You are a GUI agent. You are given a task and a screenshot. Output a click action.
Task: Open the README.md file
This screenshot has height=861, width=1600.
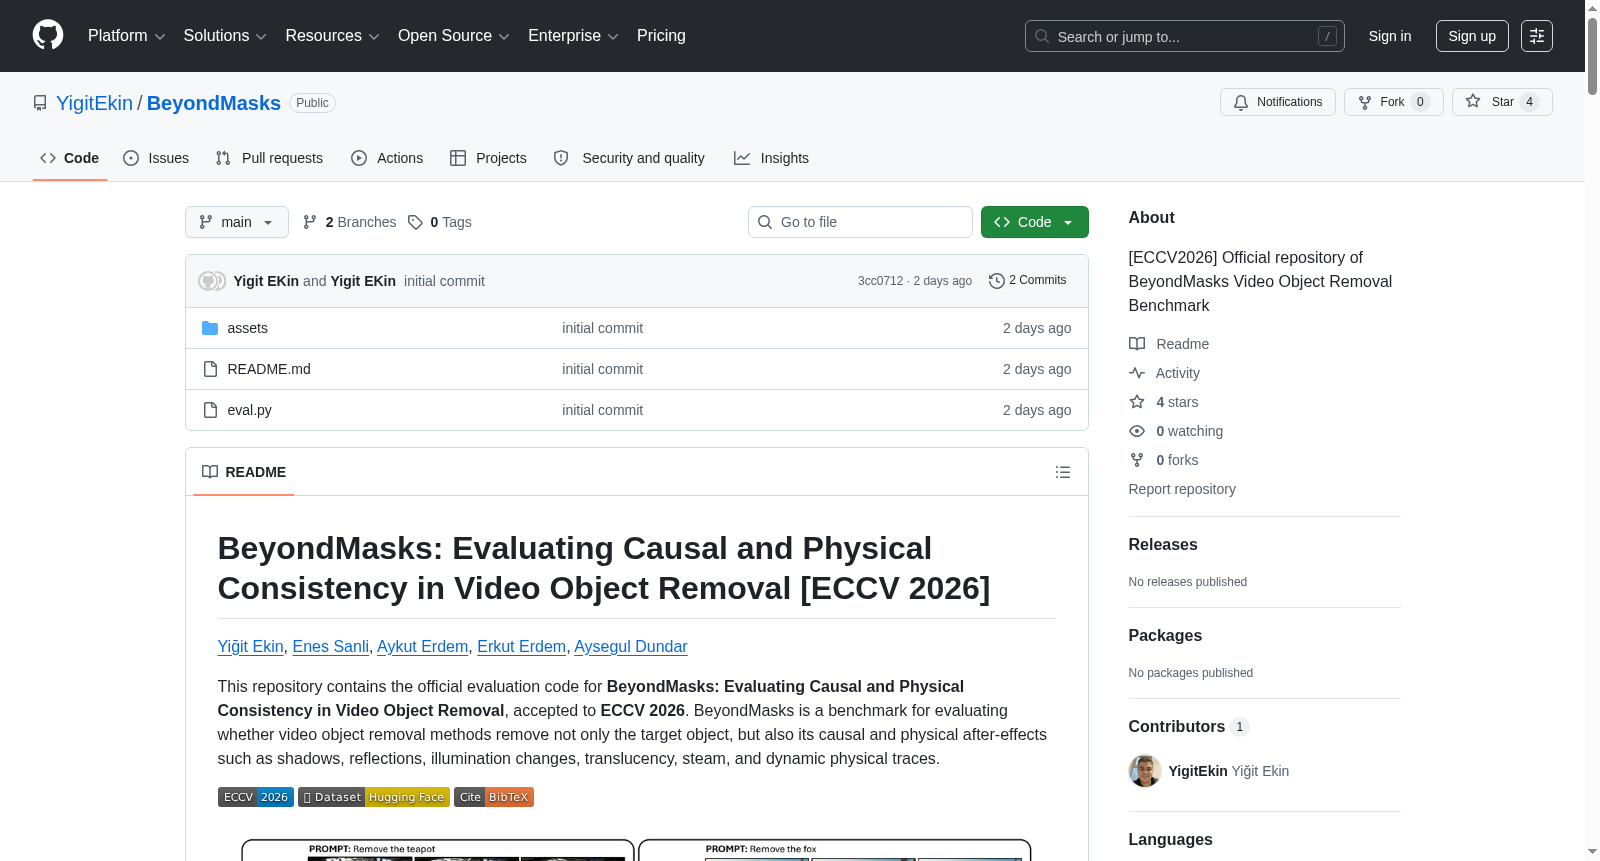click(269, 369)
